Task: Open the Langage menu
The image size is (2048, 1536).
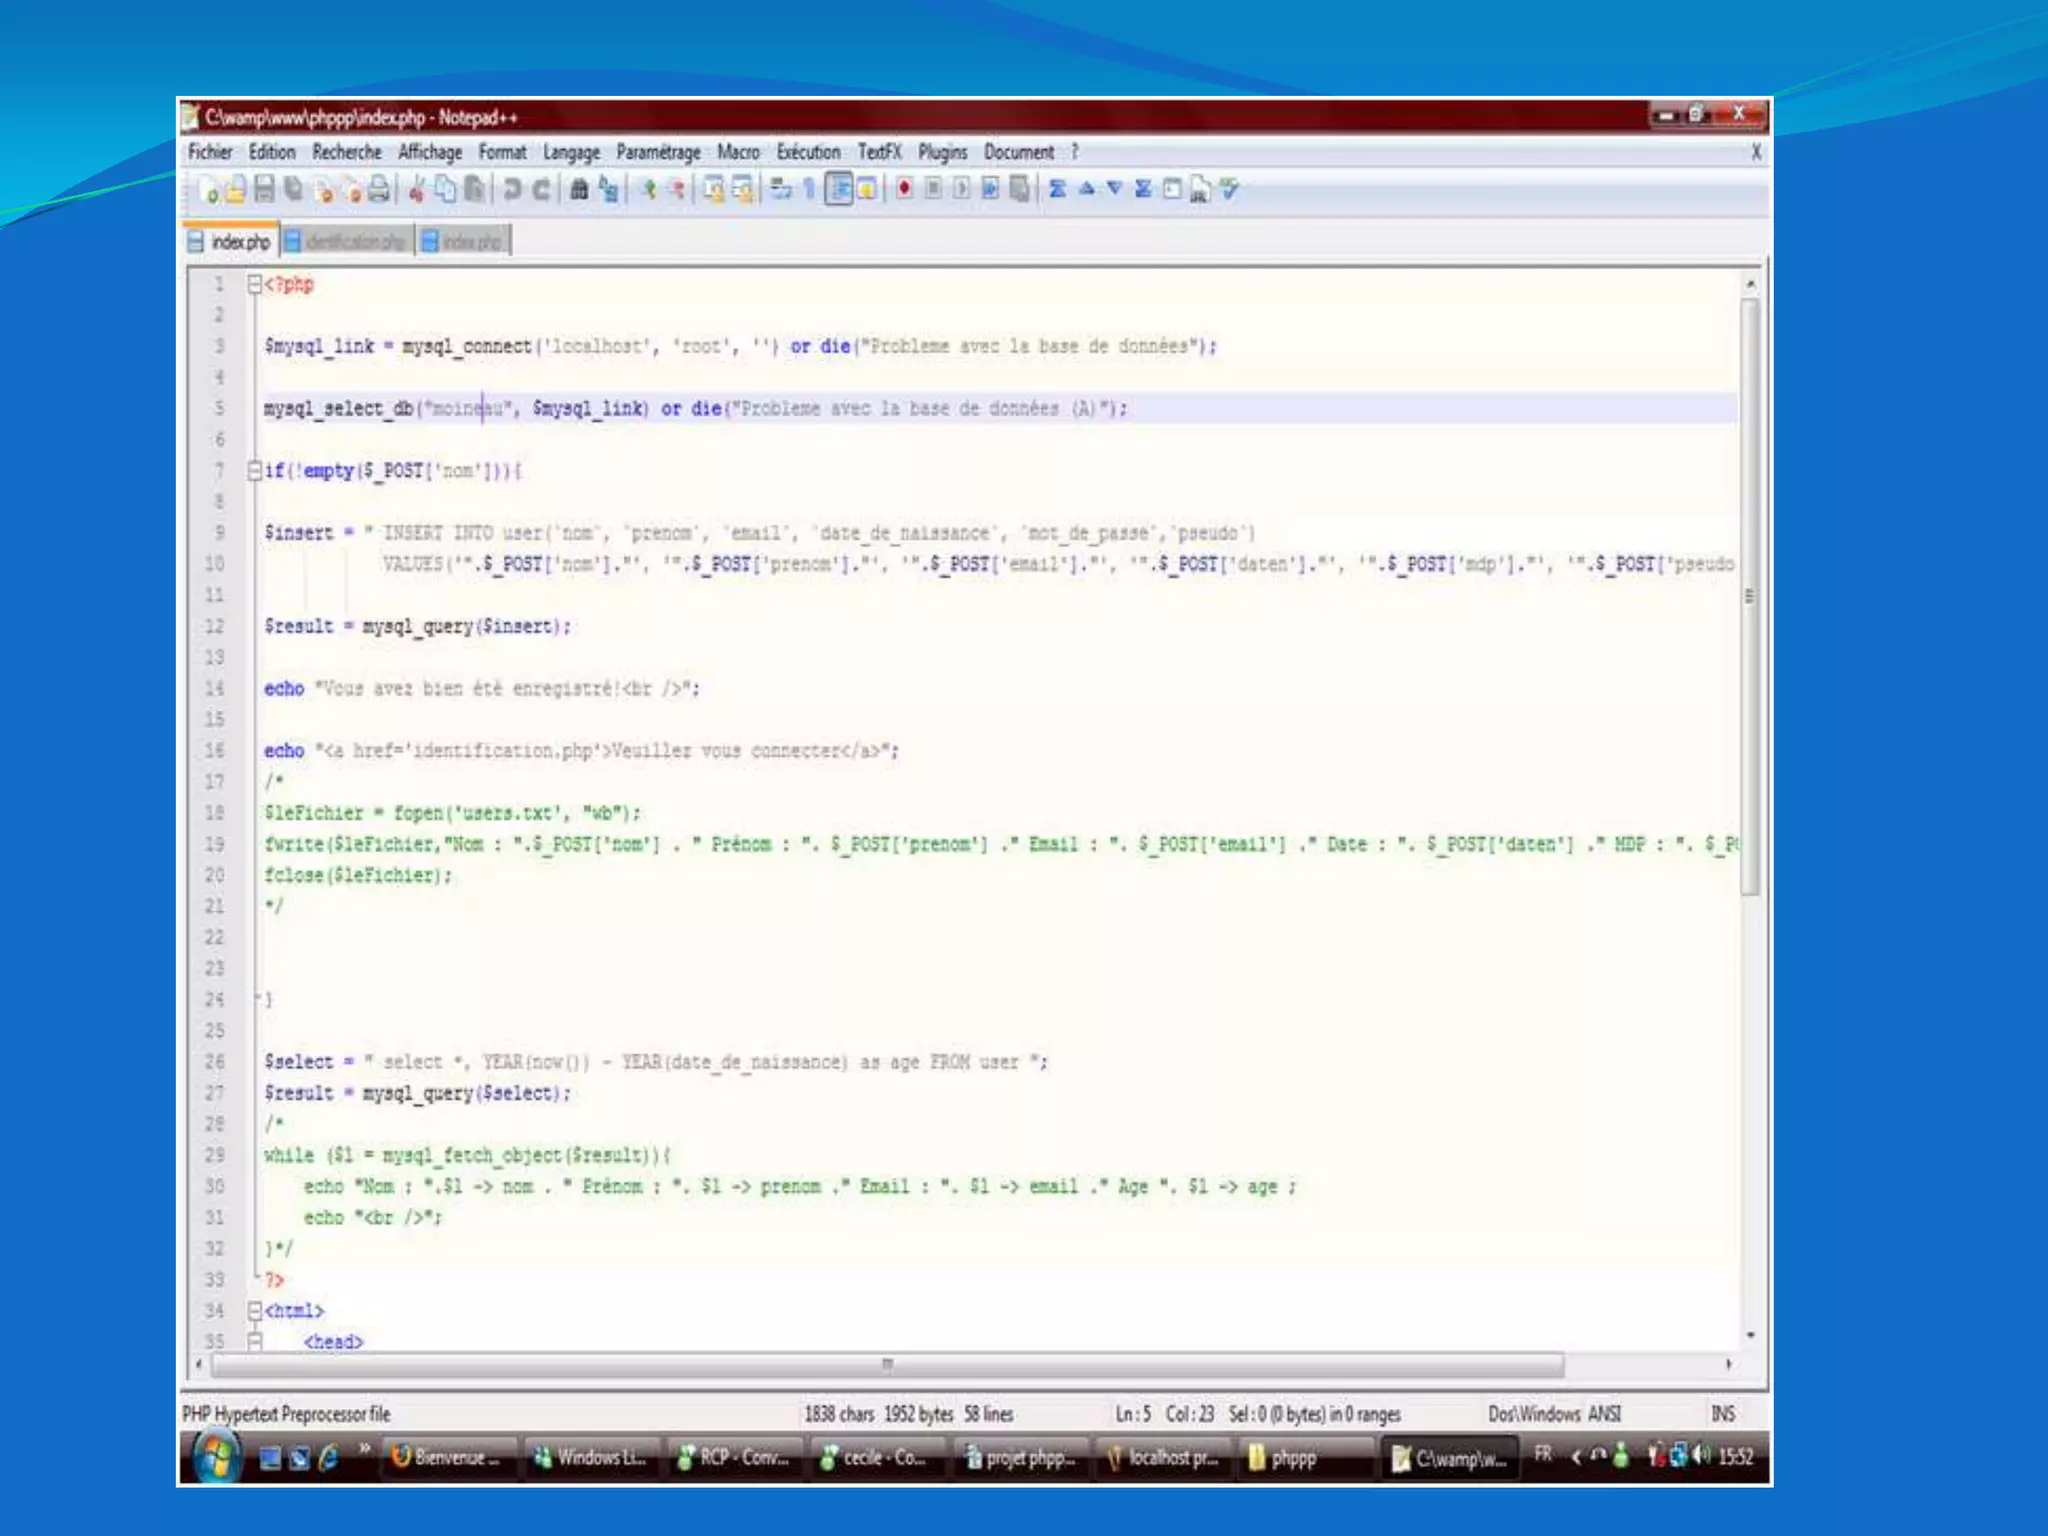Action: [x=571, y=152]
